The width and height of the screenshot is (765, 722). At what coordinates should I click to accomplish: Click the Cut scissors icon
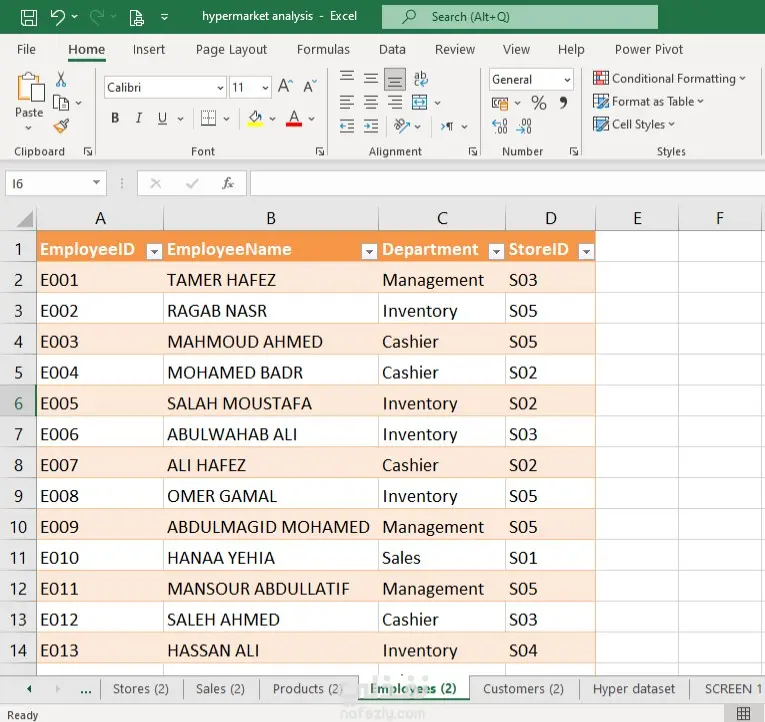(60, 79)
